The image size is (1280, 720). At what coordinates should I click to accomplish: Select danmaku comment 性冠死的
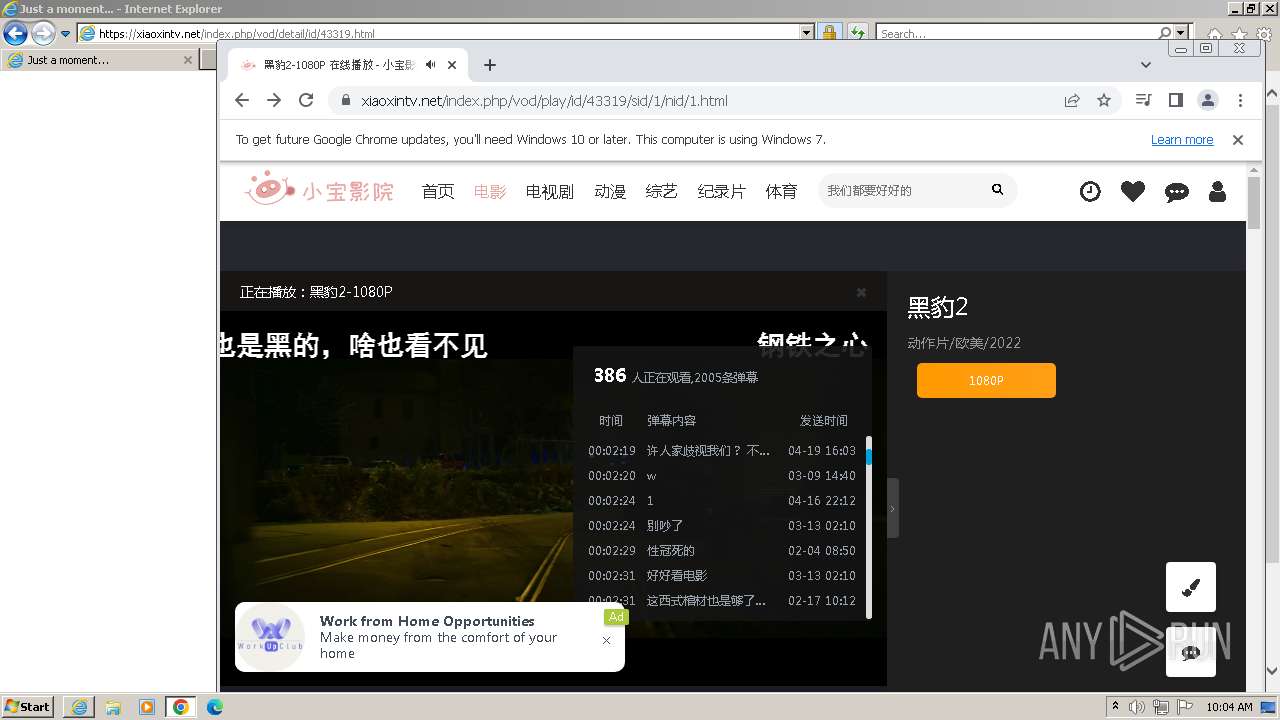[670, 551]
